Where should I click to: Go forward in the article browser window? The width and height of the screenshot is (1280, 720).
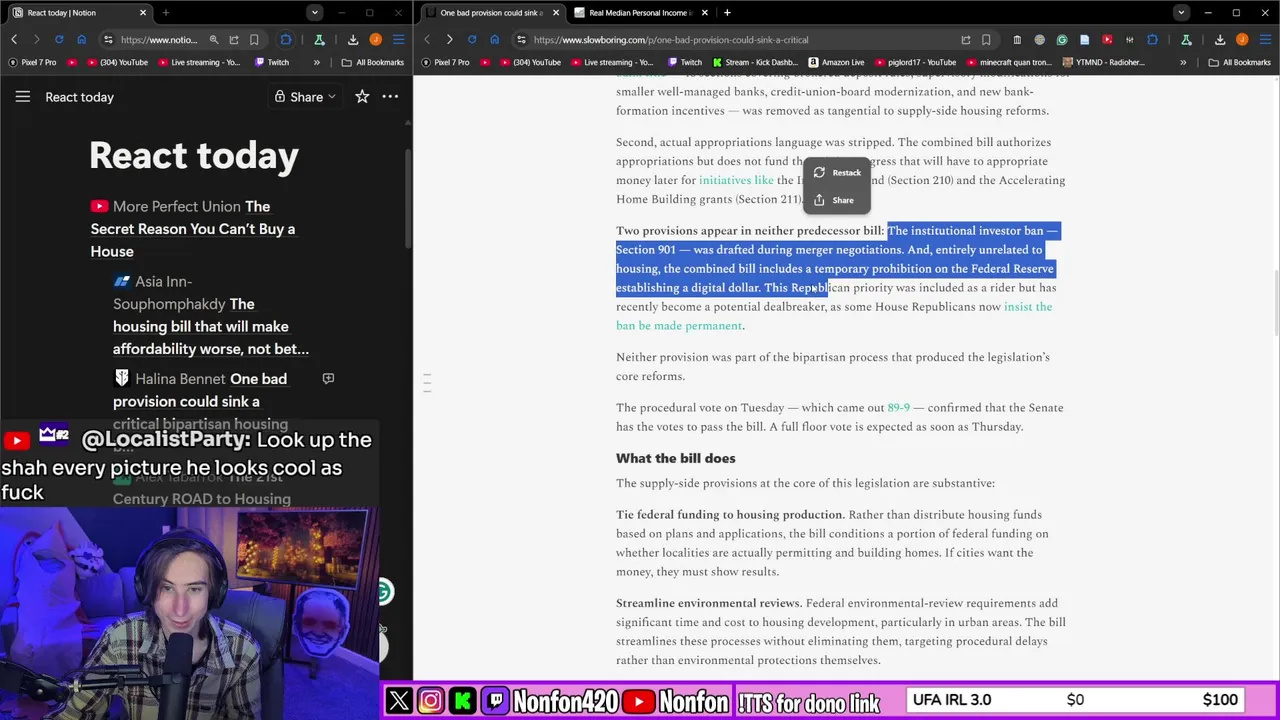coord(449,40)
